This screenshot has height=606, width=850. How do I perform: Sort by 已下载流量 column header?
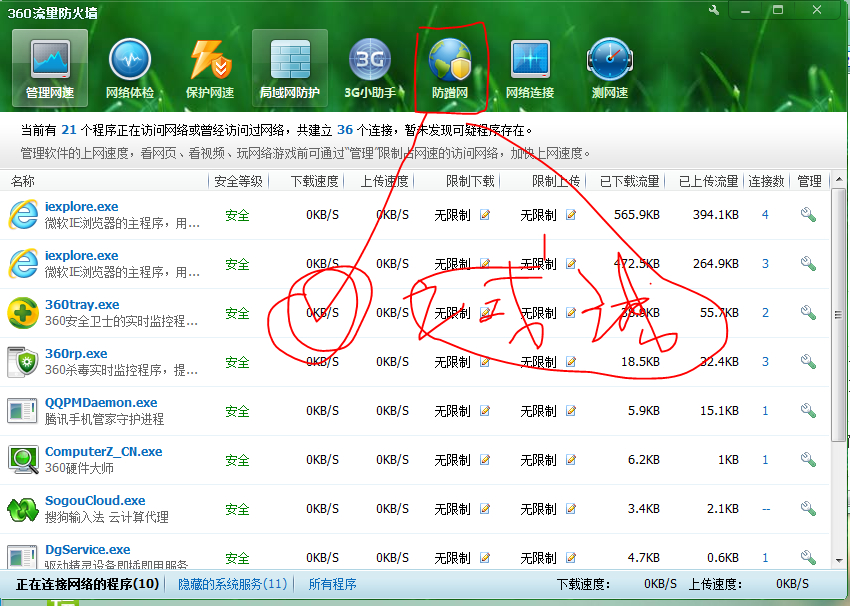point(629,181)
